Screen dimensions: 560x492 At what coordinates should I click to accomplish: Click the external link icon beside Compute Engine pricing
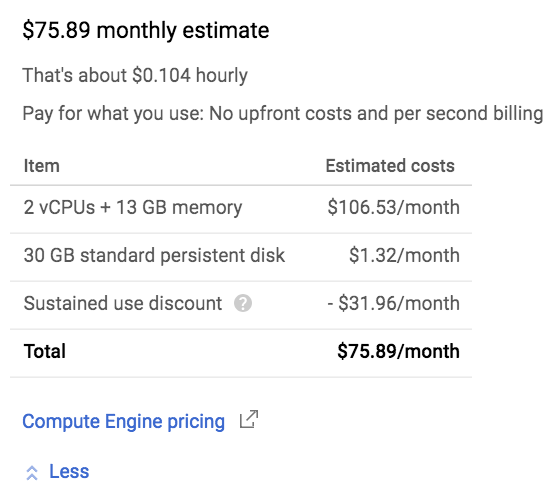click(x=249, y=419)
